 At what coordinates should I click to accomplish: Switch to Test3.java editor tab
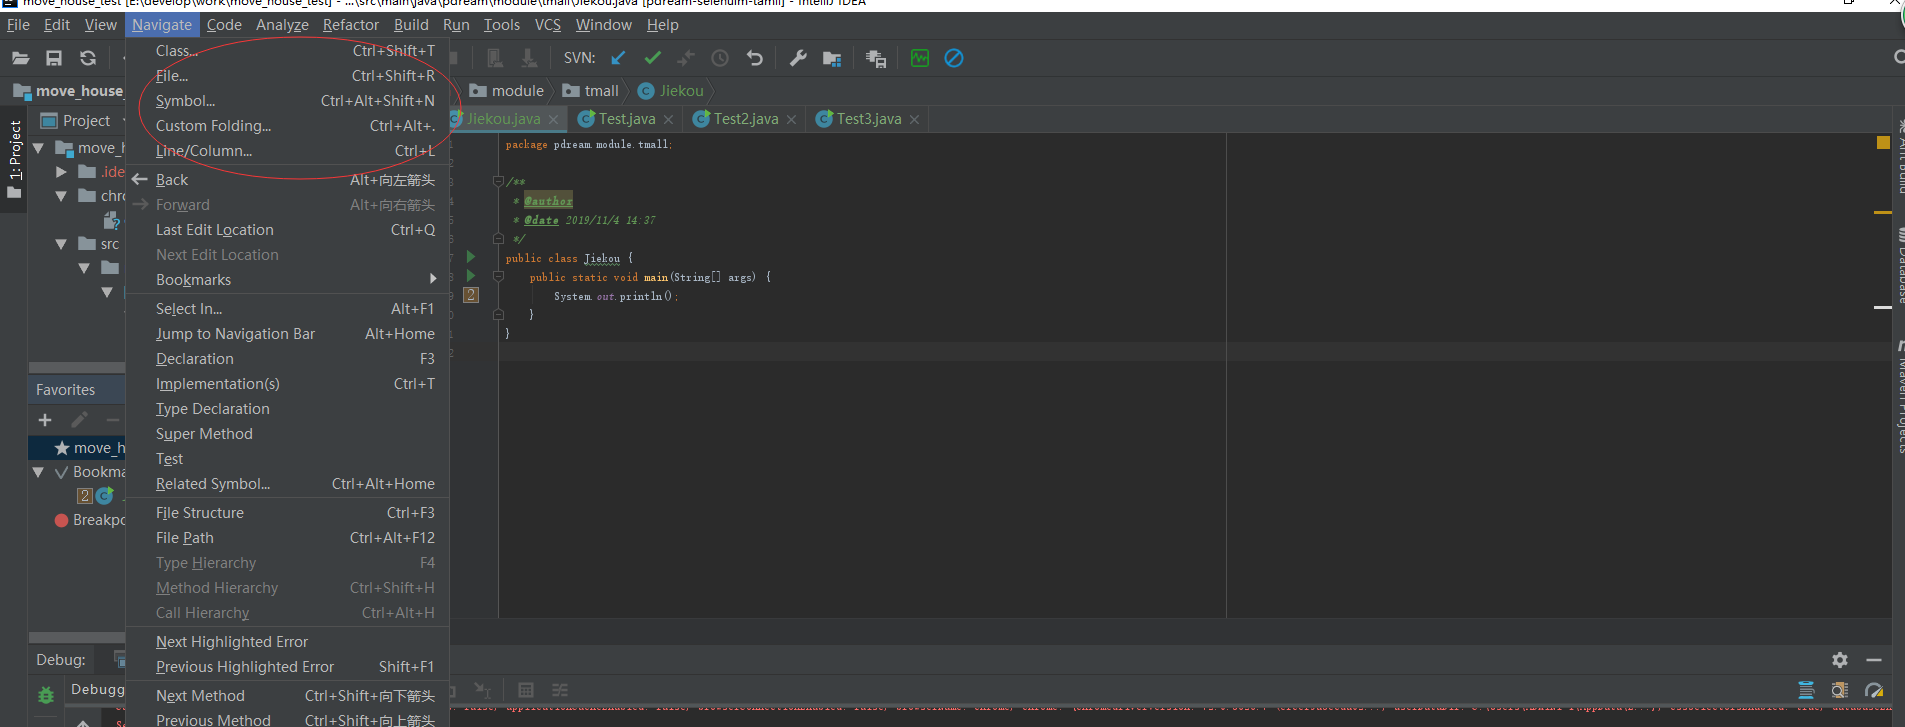[x=869, y=119]
